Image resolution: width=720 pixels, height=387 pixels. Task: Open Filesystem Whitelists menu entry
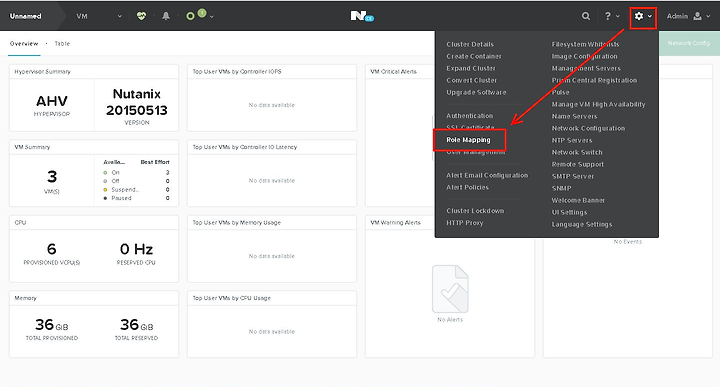coord(585,44)
